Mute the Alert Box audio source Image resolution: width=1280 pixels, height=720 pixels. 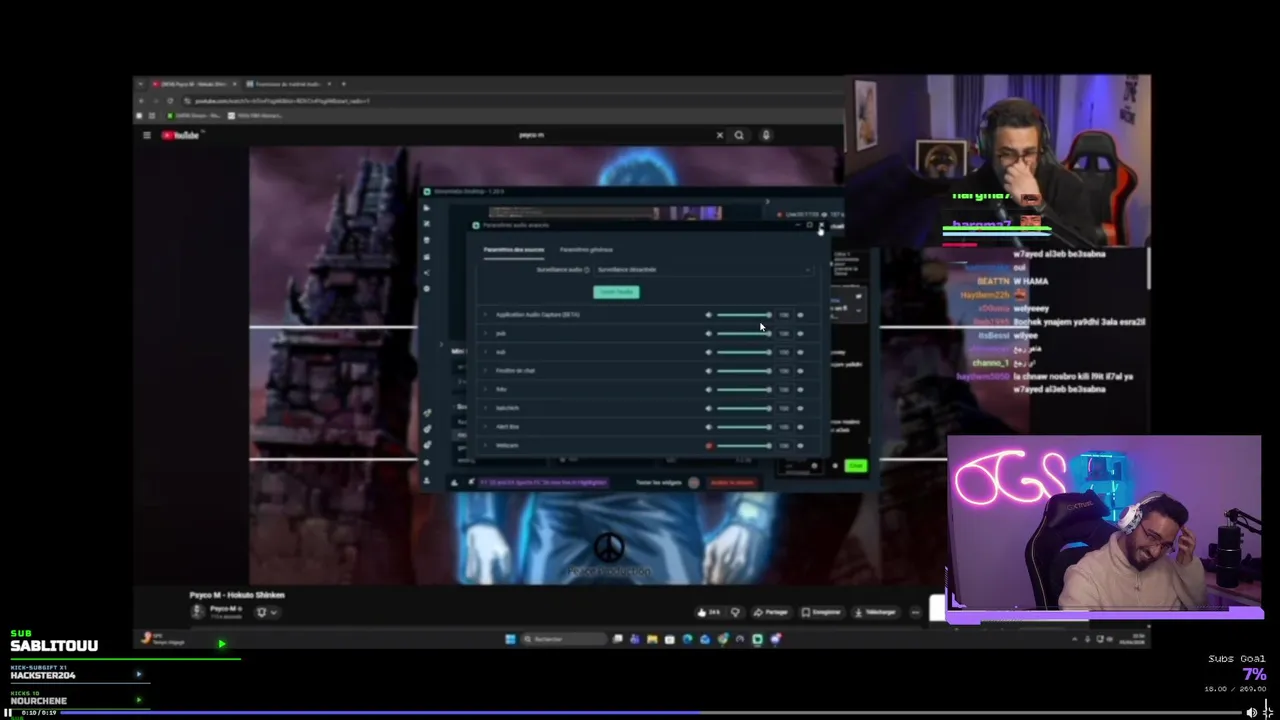point(708,427)
